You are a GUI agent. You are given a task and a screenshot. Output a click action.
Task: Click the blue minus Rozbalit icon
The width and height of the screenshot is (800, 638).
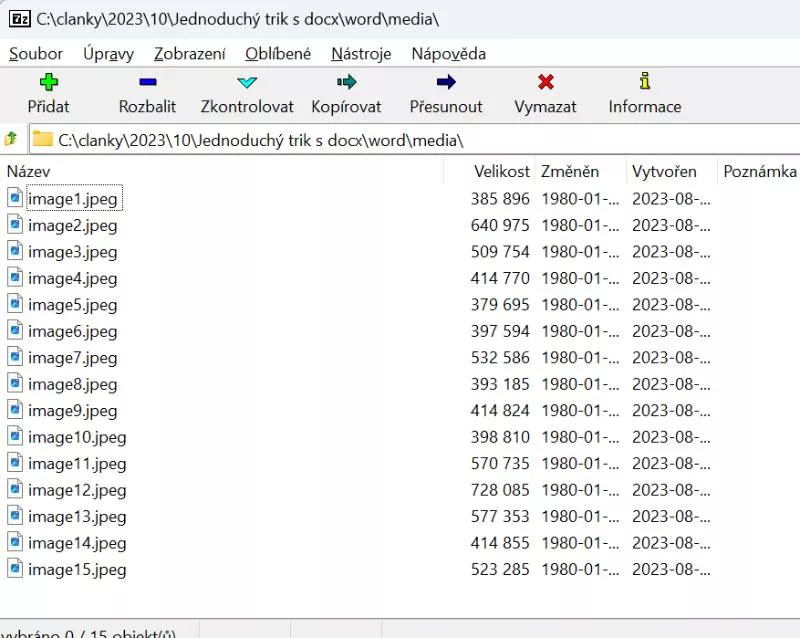point(147,83)
